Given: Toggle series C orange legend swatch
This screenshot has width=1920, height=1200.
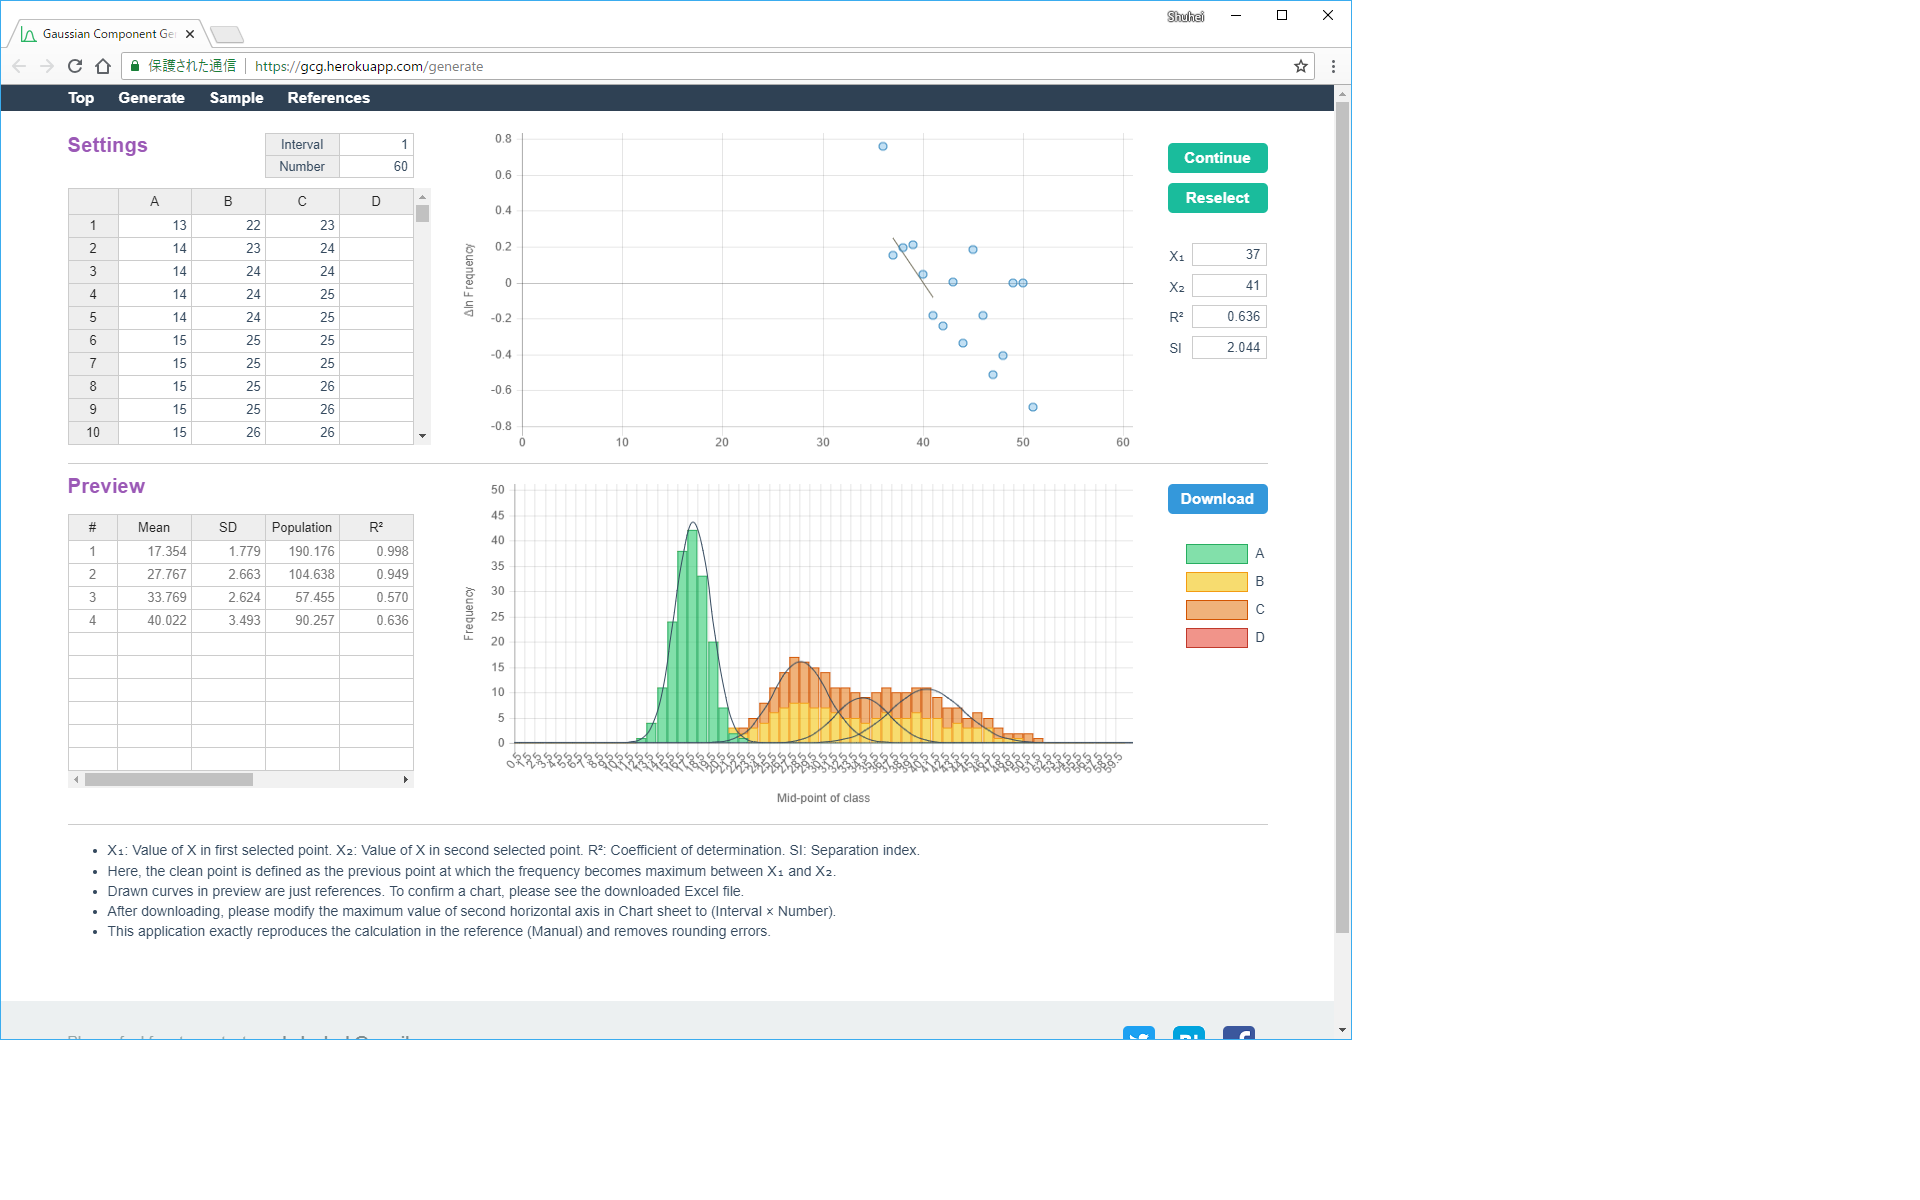Looking at the screenshot, I should click(x=1216, y=610).
